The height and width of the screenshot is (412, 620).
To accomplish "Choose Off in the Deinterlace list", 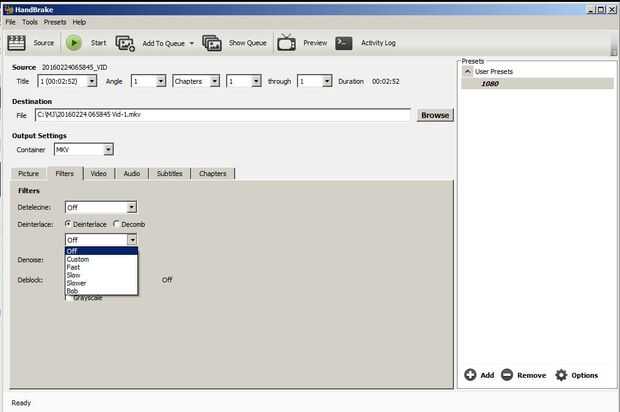I will pyautogui.click(x=101, y=251).
